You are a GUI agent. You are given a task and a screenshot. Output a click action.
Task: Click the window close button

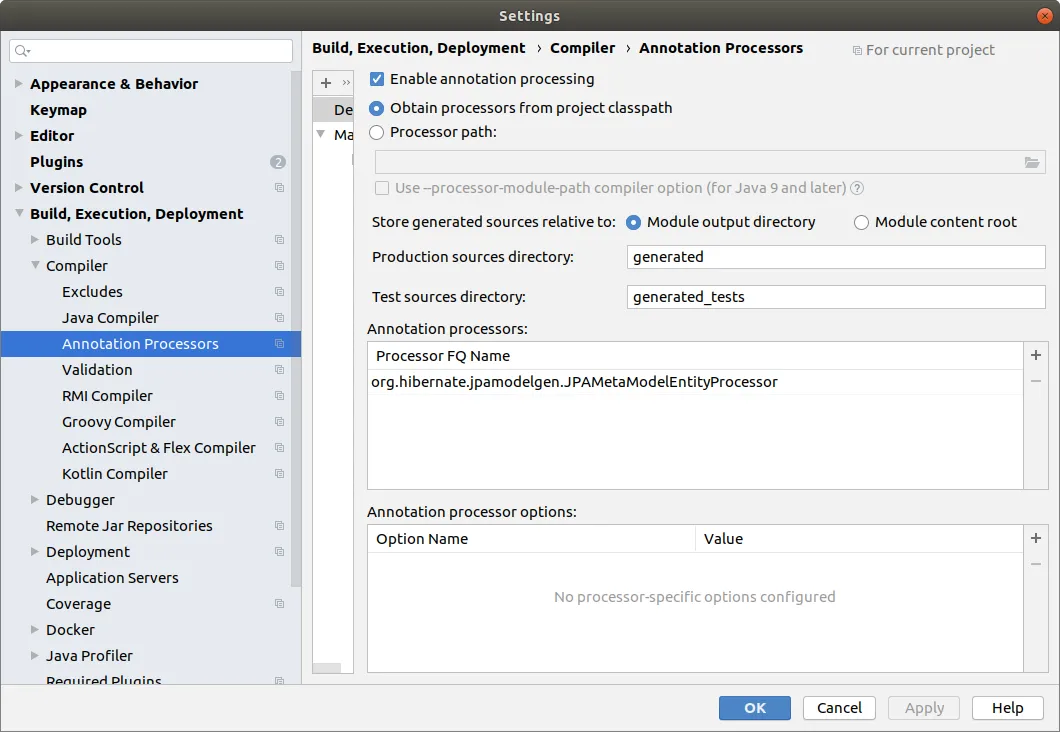(1043, 15)
